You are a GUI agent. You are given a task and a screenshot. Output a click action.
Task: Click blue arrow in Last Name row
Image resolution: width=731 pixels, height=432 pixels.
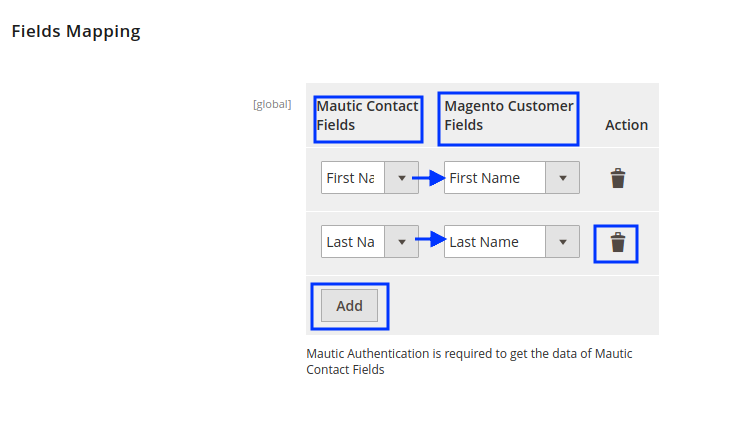pos(429,241)
